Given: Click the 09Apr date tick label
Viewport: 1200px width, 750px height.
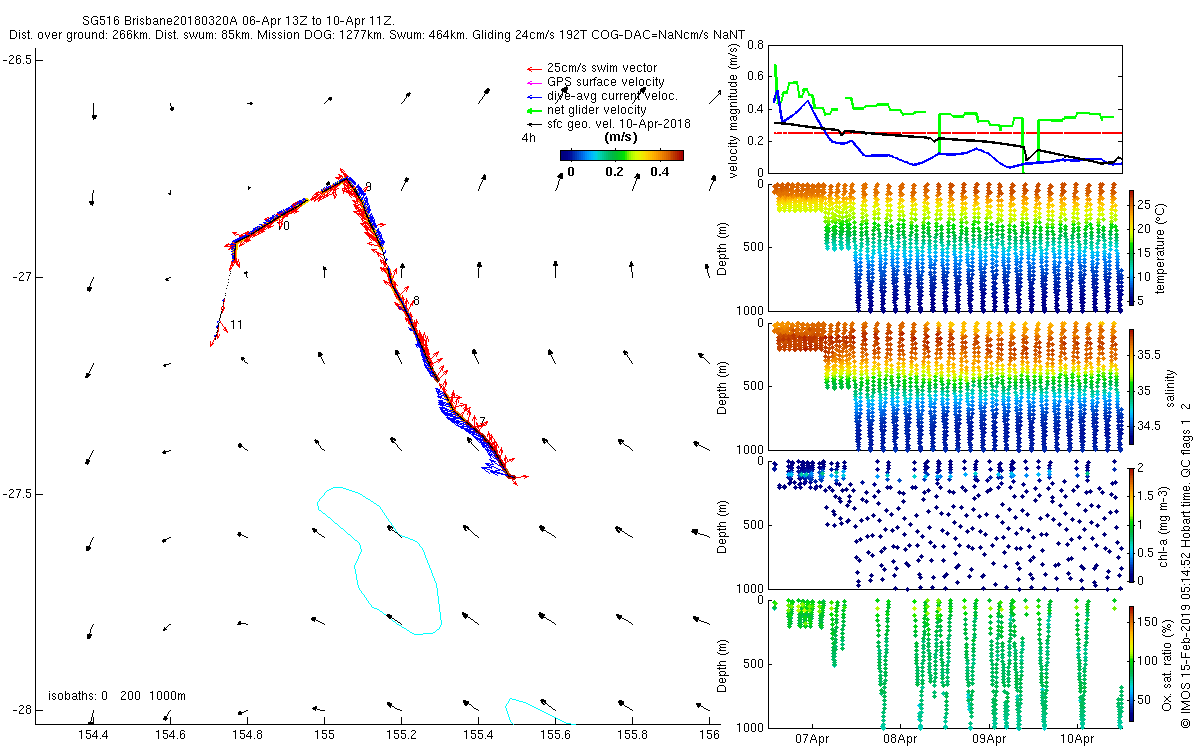Looking at the screenshot, I should 989,739.
